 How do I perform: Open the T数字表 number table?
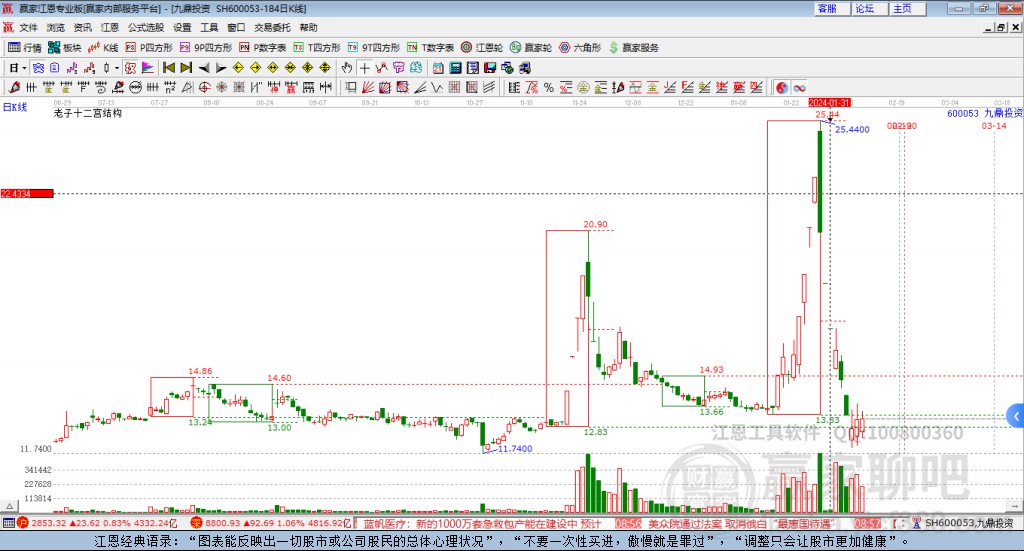coord(430,48)
